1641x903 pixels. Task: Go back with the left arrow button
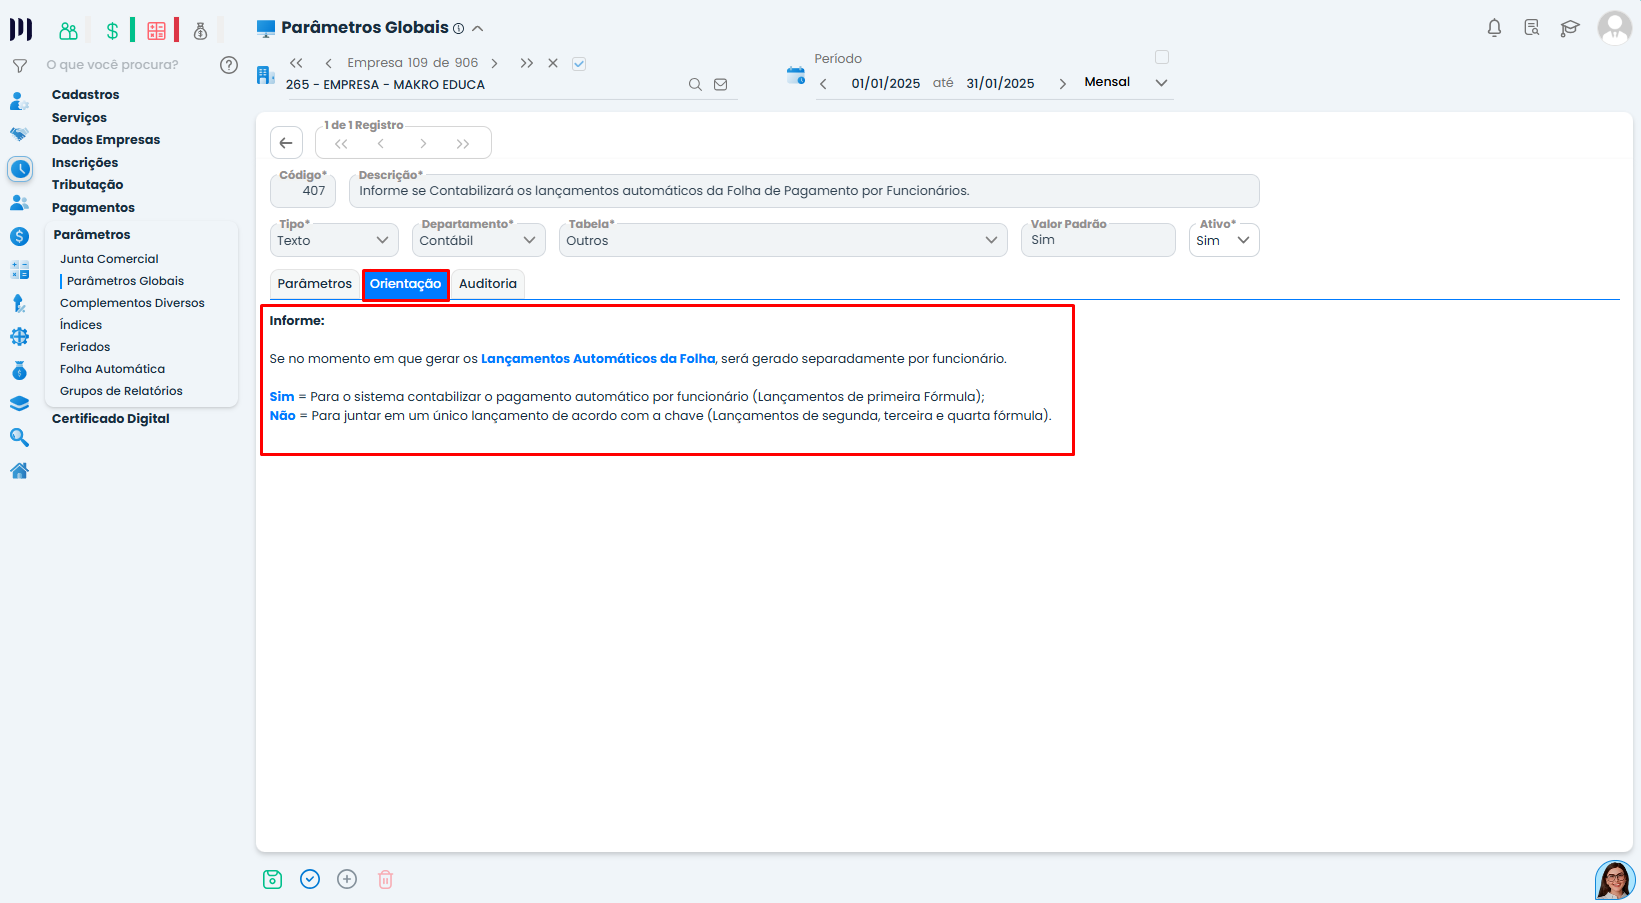[286, 143]
